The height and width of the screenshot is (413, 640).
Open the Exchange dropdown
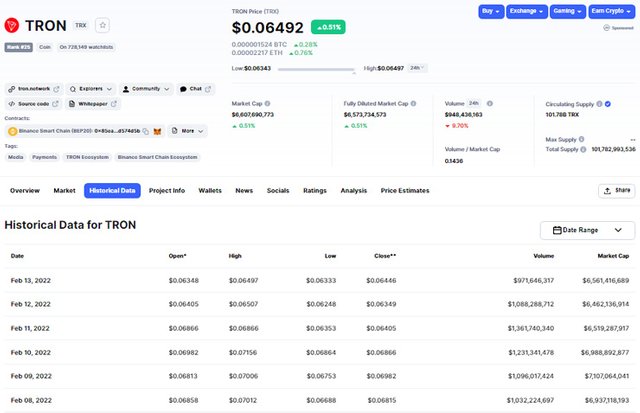[526, 11]
